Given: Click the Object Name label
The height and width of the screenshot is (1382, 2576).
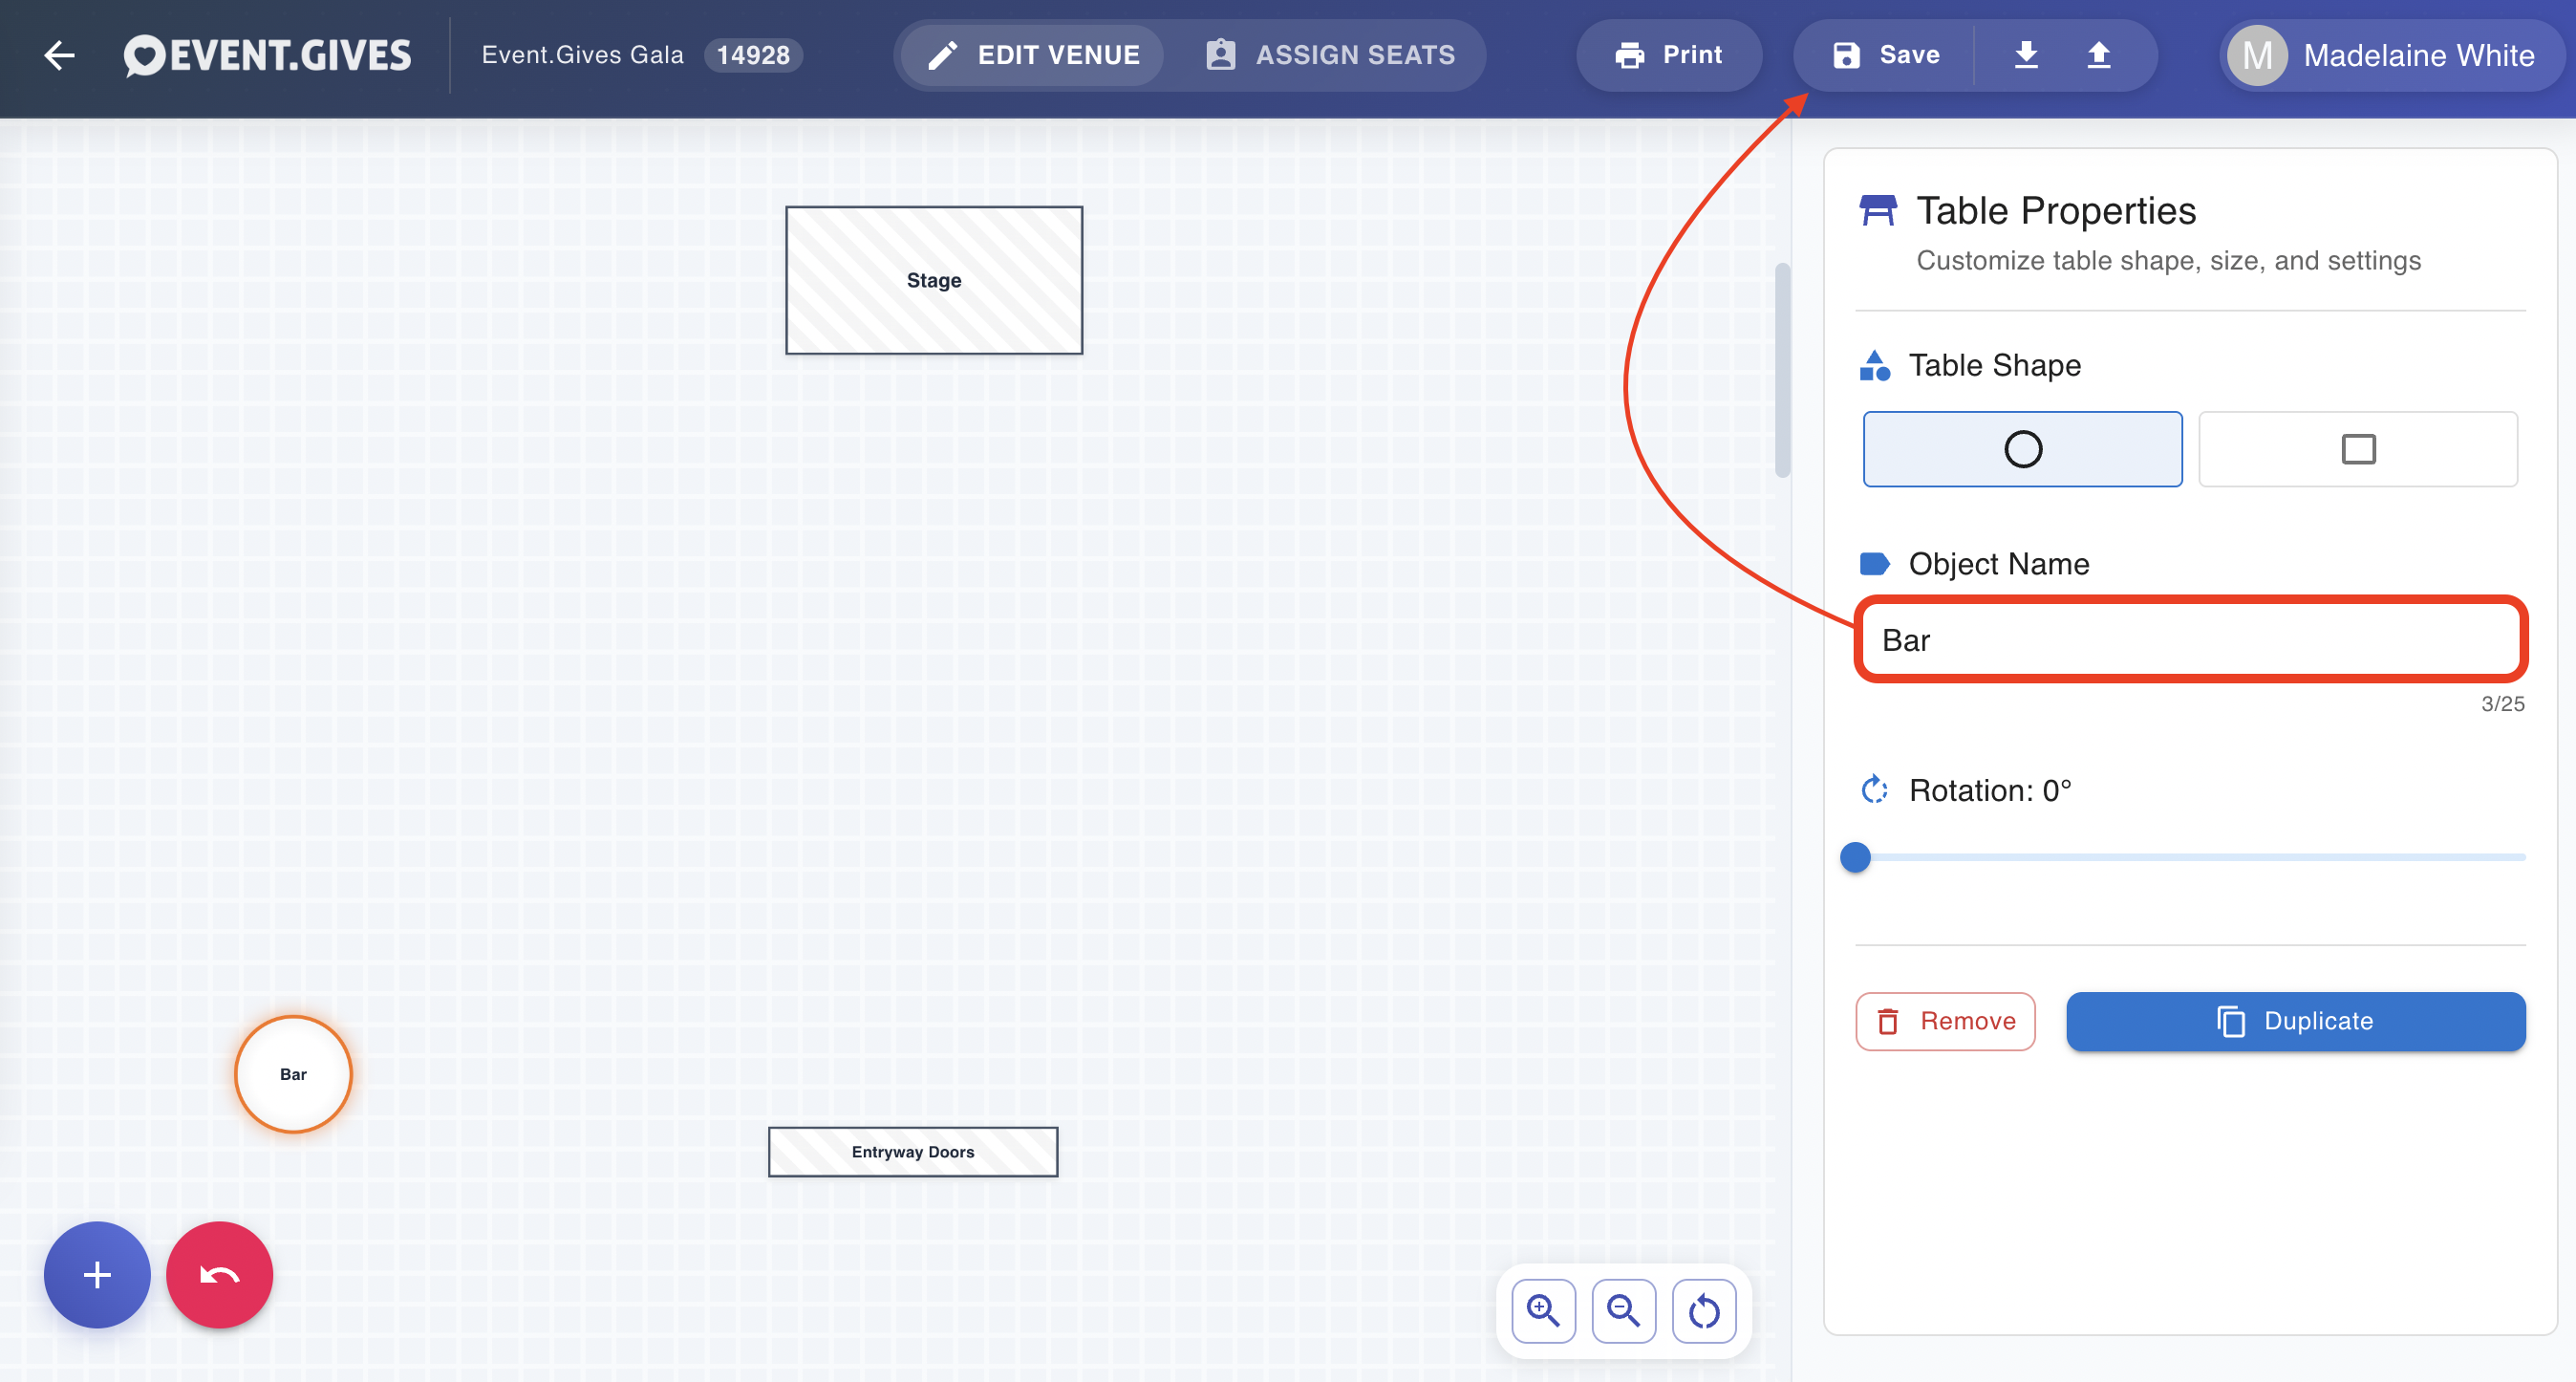Looking at the screenshot, I should pos(1999,564).
